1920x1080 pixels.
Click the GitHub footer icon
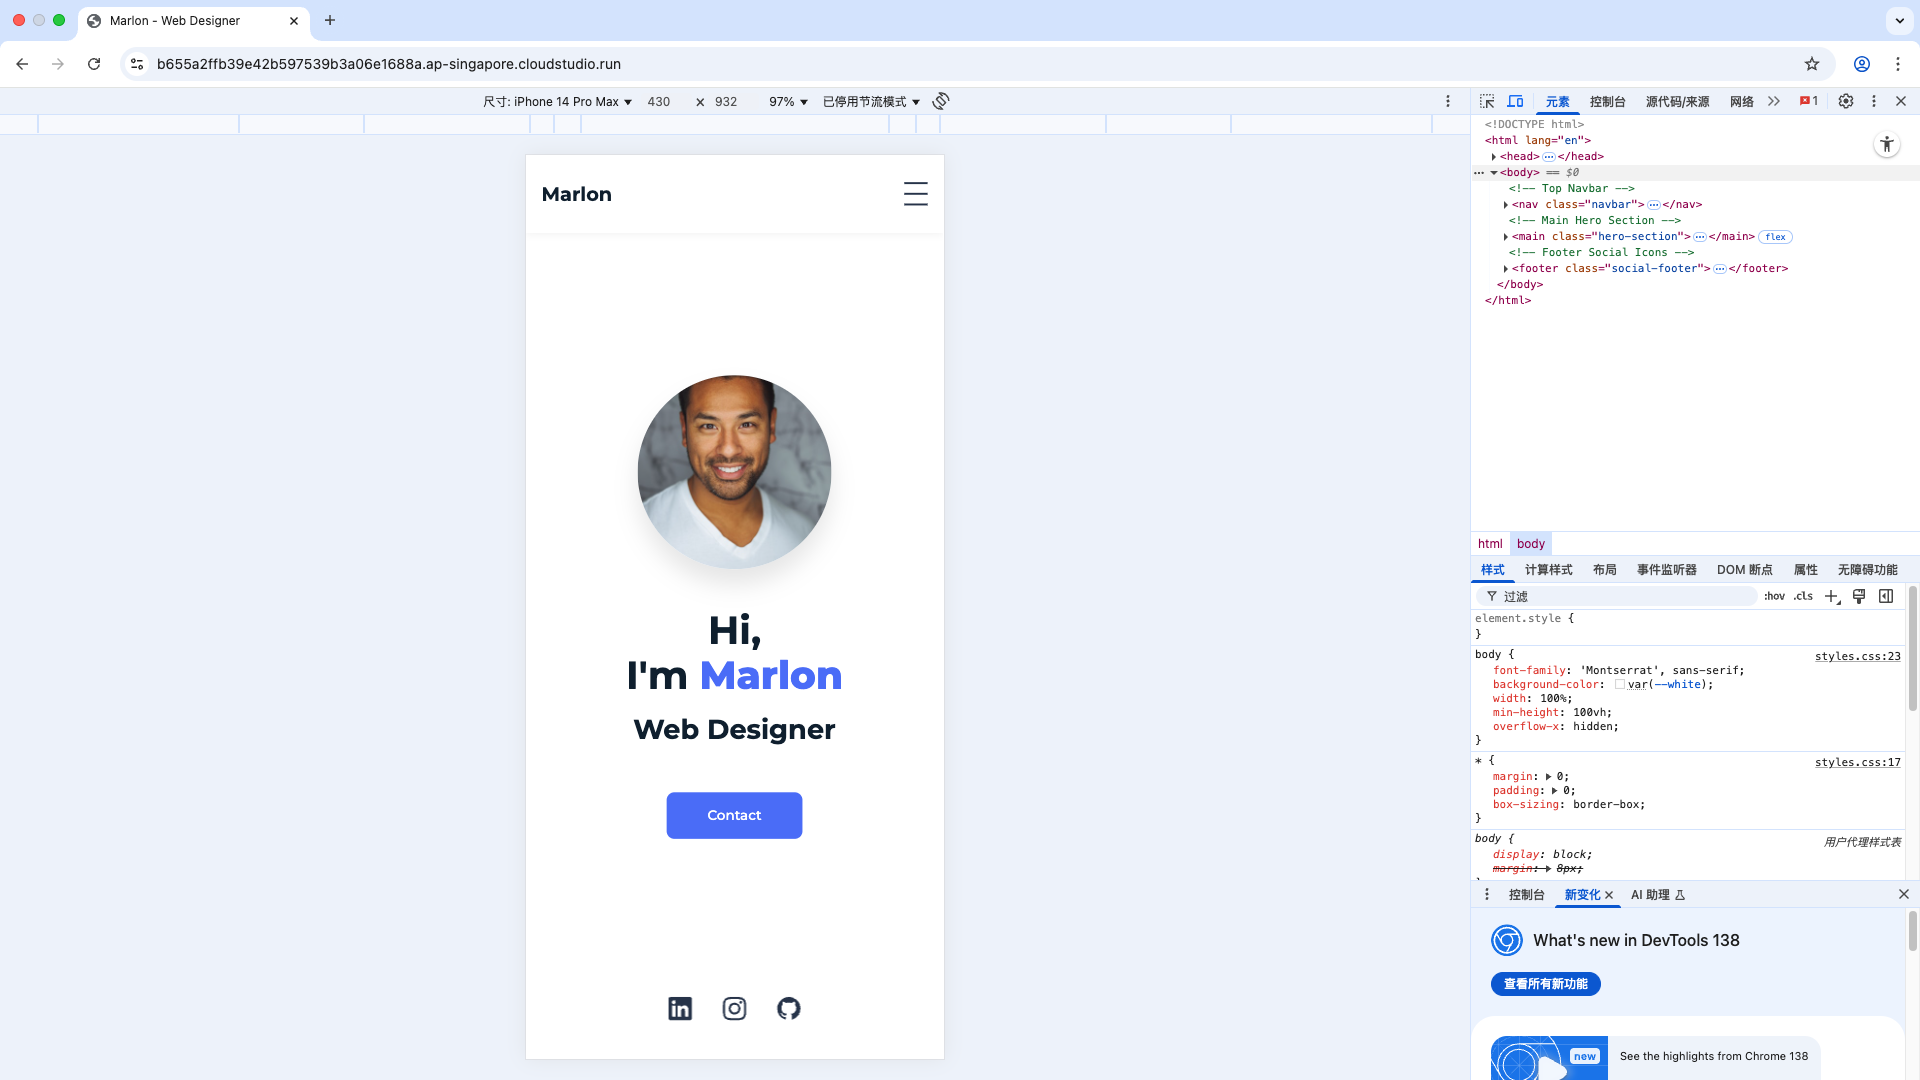(789, 1008)
